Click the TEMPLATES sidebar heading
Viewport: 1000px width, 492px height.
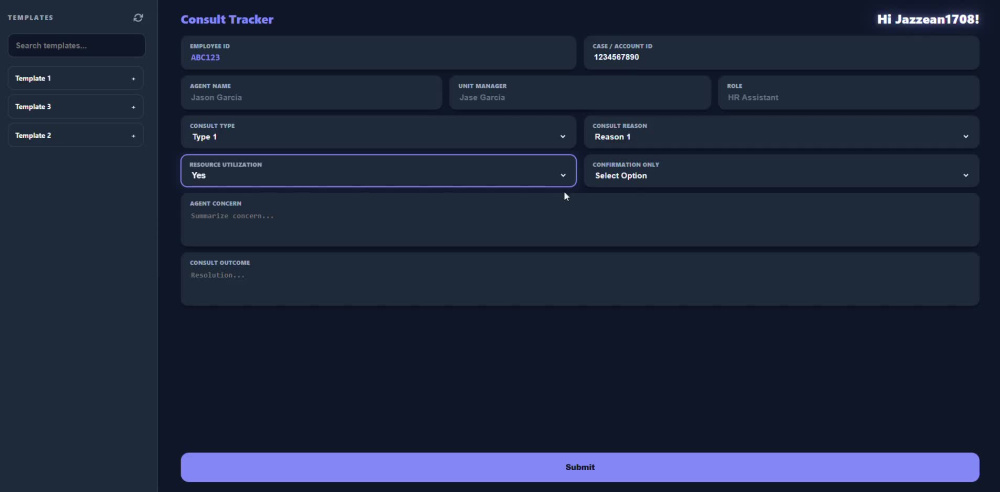[x=31, y=18]
